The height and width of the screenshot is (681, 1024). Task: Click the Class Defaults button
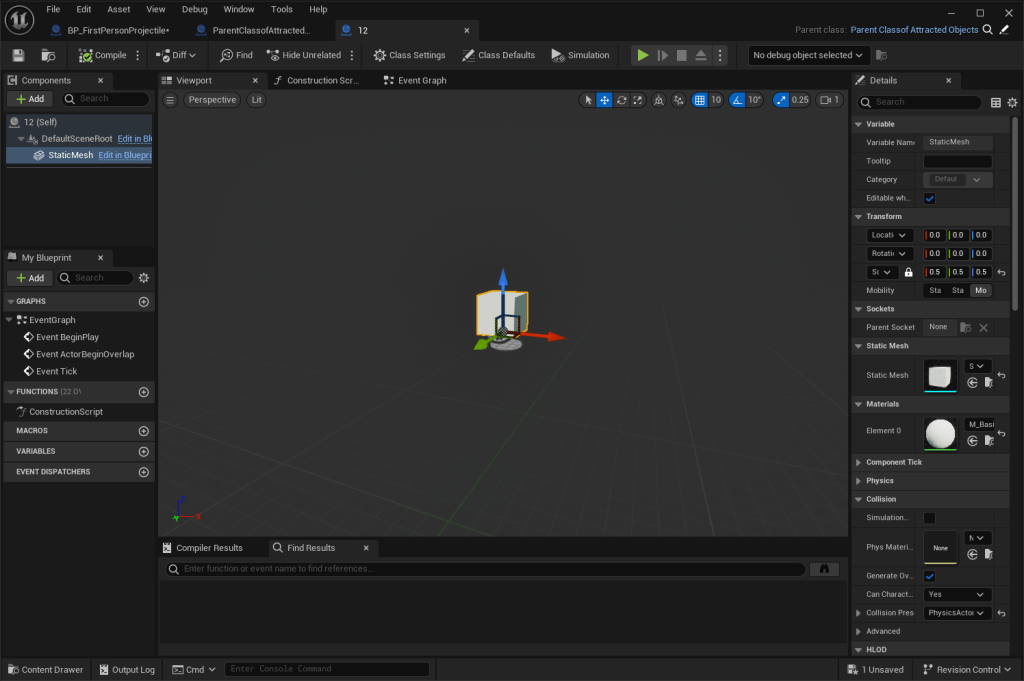click(x=498, y=55)
